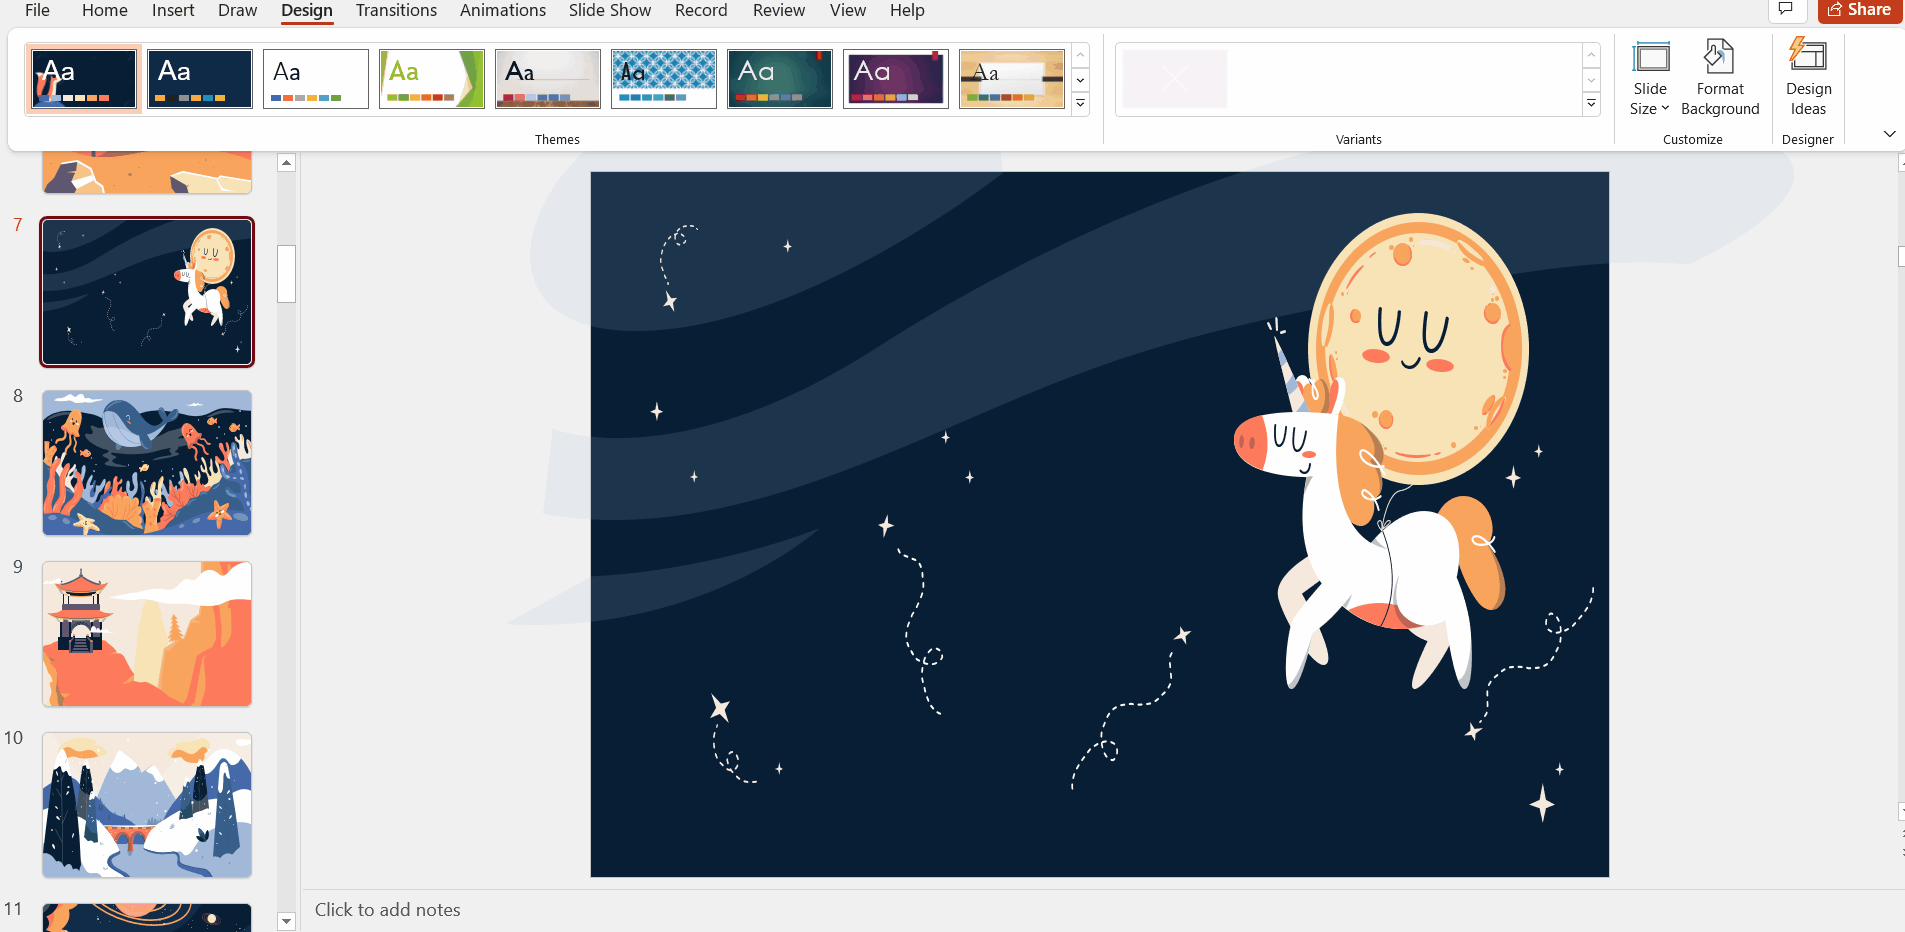Open the Record tab
Viewport: 1905px width, 932px height.
click(x=701, y=10)
